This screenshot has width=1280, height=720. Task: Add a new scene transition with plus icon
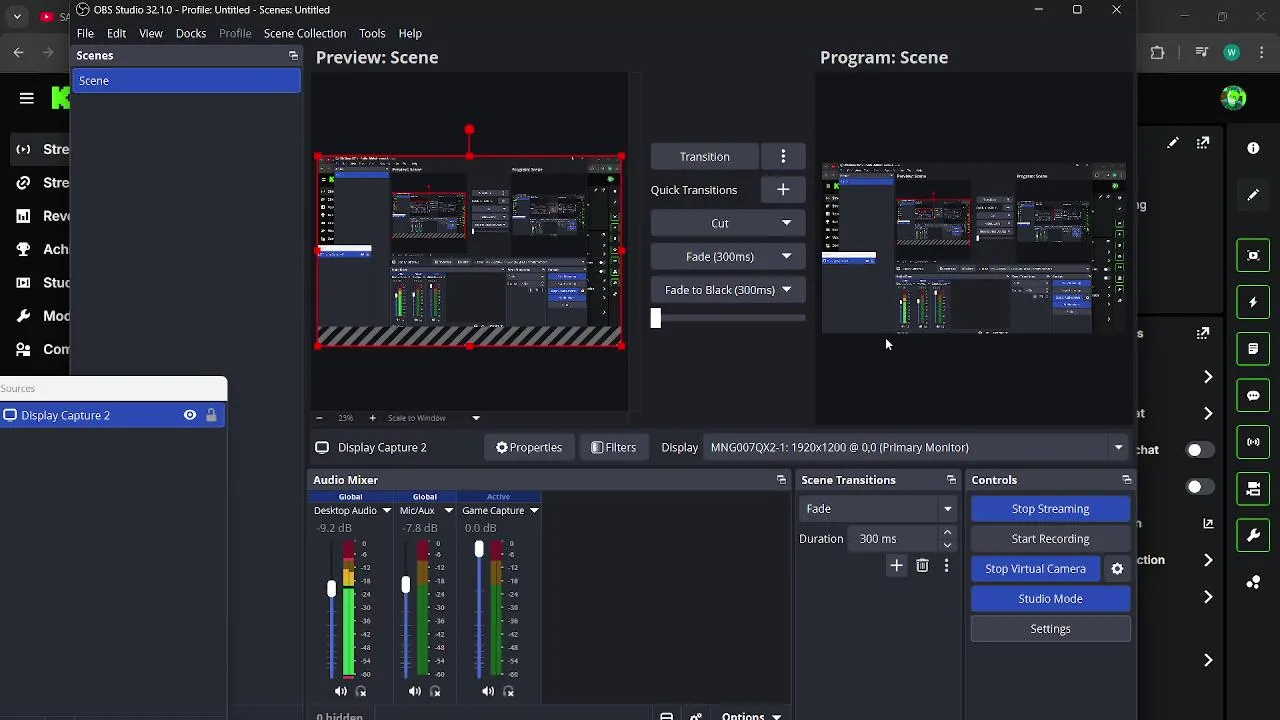pos(896,566)
